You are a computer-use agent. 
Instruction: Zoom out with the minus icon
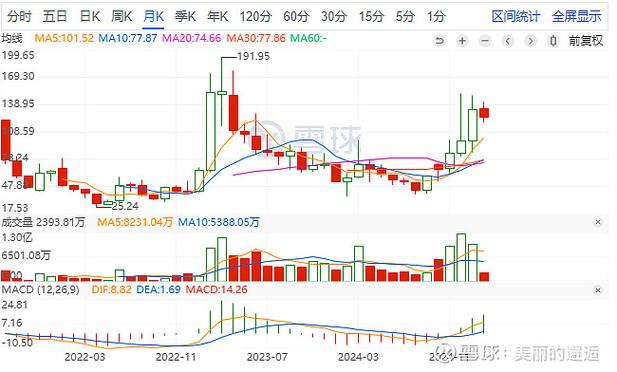tap(485, 41)
